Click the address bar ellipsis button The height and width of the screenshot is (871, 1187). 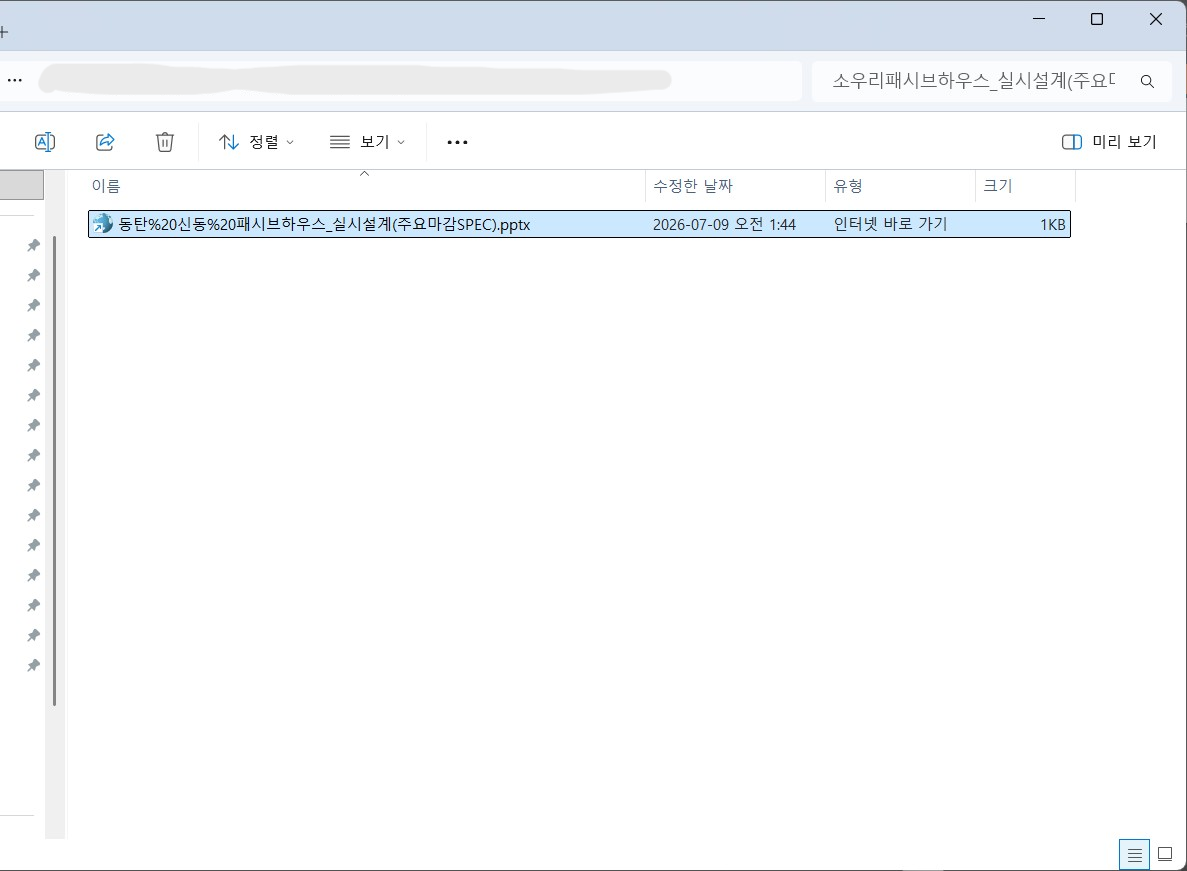[15, 80]
